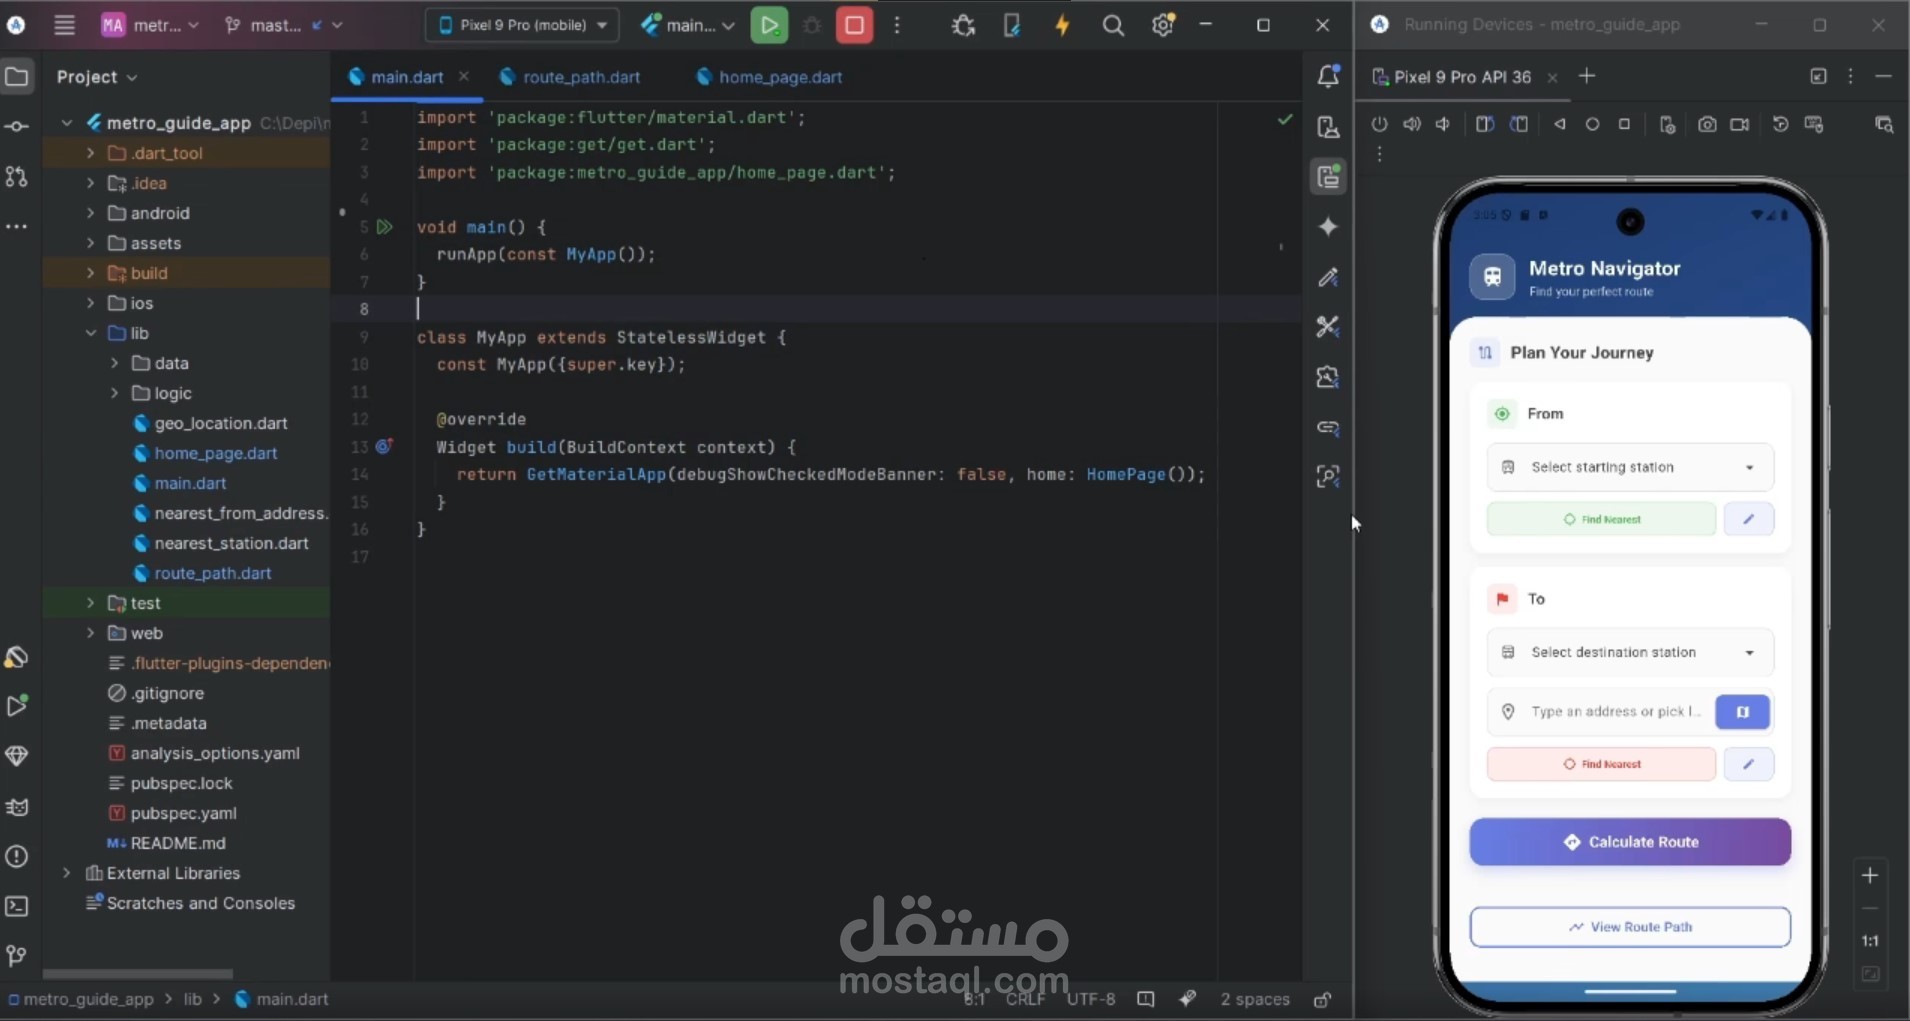The width and height of the screenshot is (1910, 1021).
Task: Open geo_location.dart in project tree
Action: 221,423
